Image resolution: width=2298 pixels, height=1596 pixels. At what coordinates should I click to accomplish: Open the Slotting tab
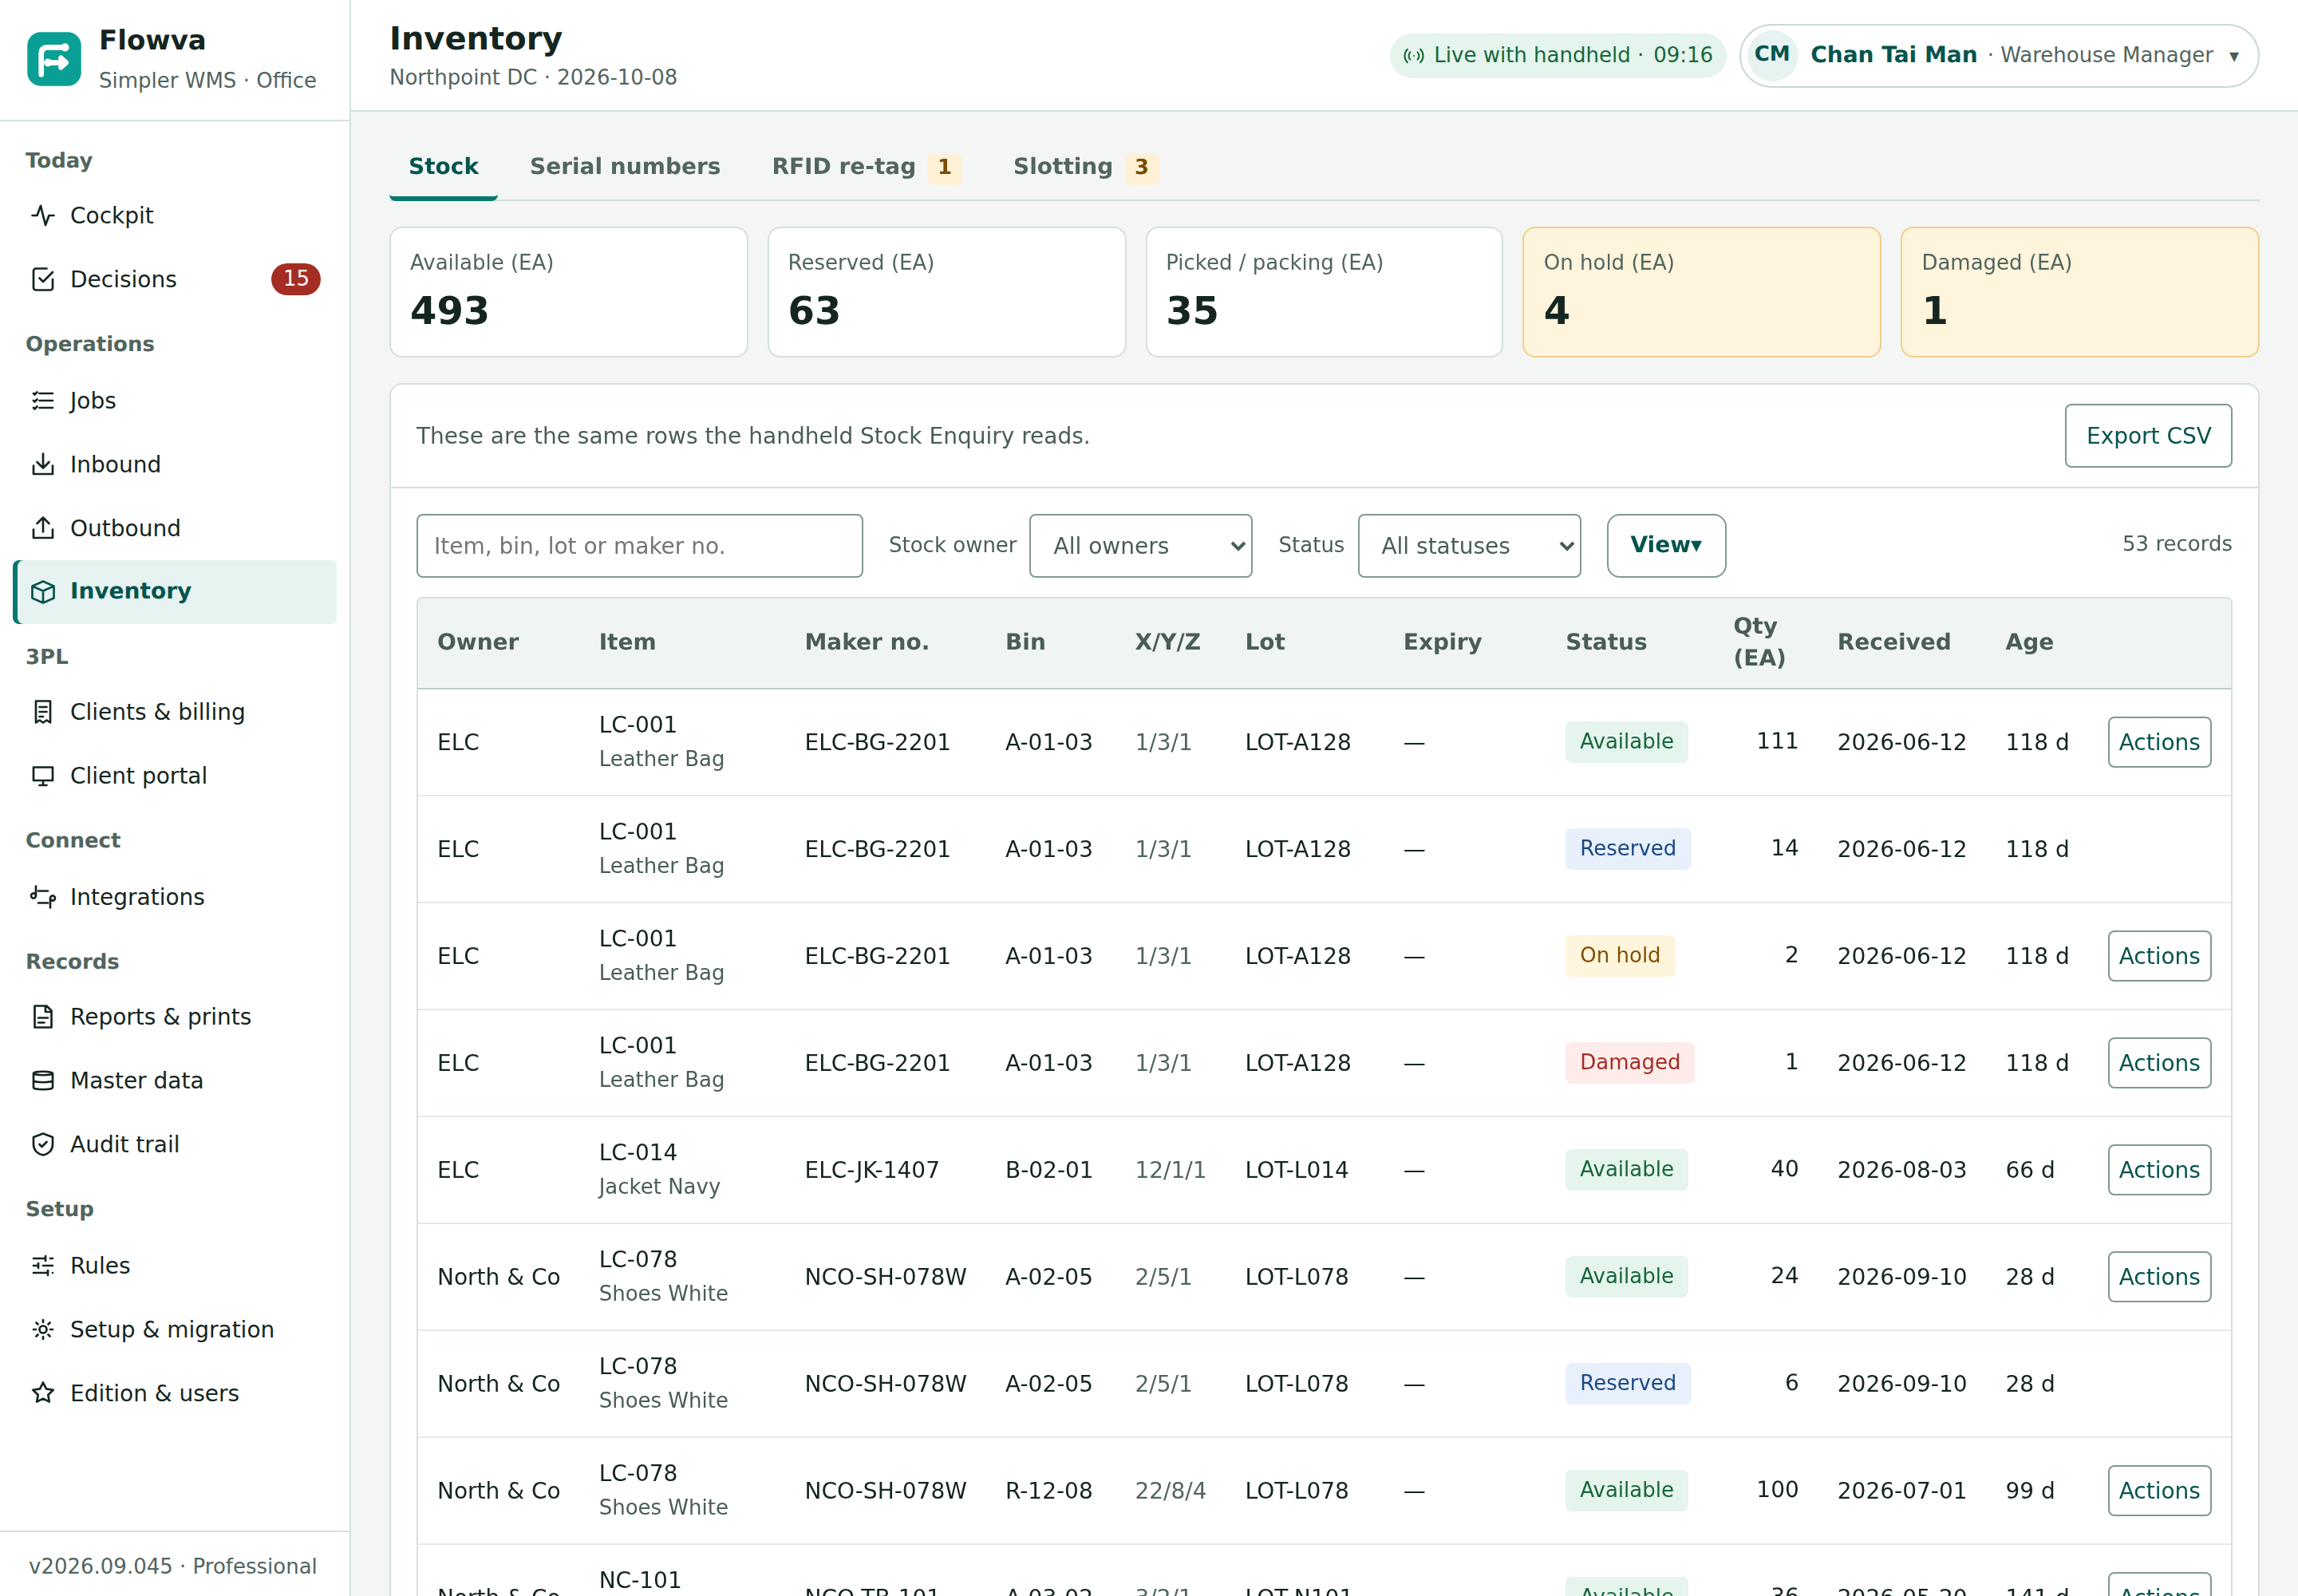click(x=1085, y=167)
